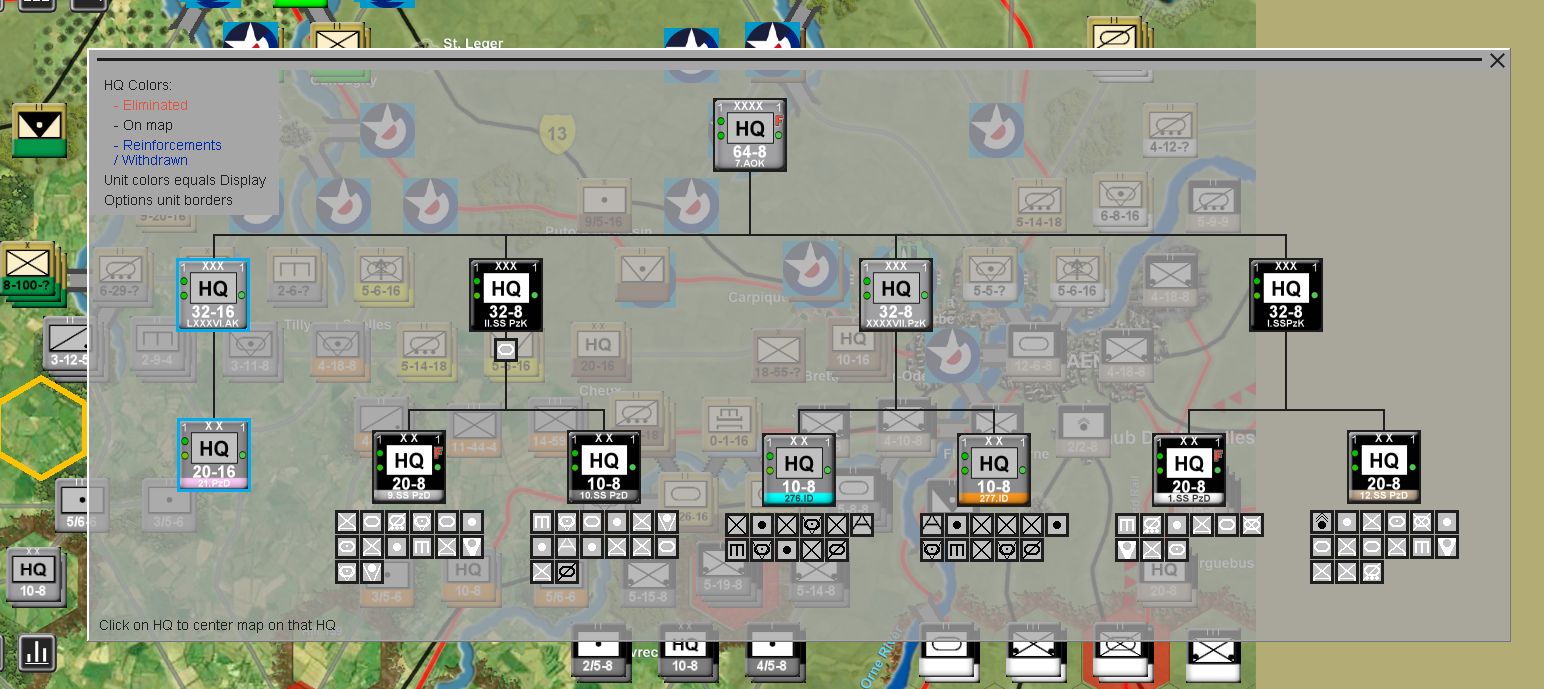Click the 'HQ Colors:' legend heading
Viewport: 1544px width, 689px height.
138,85
